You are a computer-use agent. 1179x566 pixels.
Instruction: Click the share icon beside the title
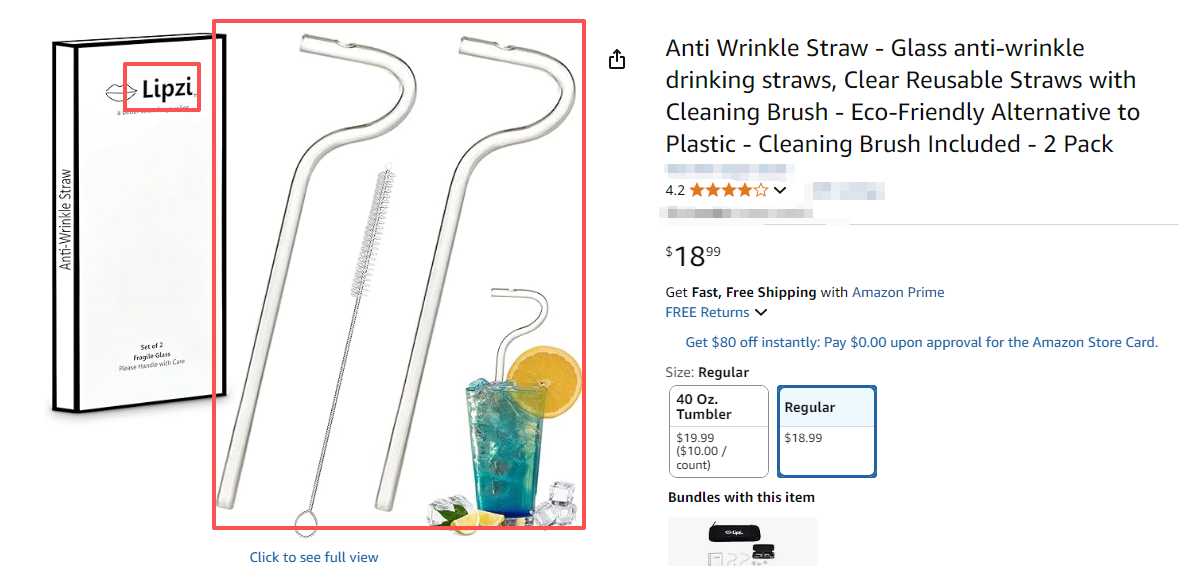tap(617, 60)
